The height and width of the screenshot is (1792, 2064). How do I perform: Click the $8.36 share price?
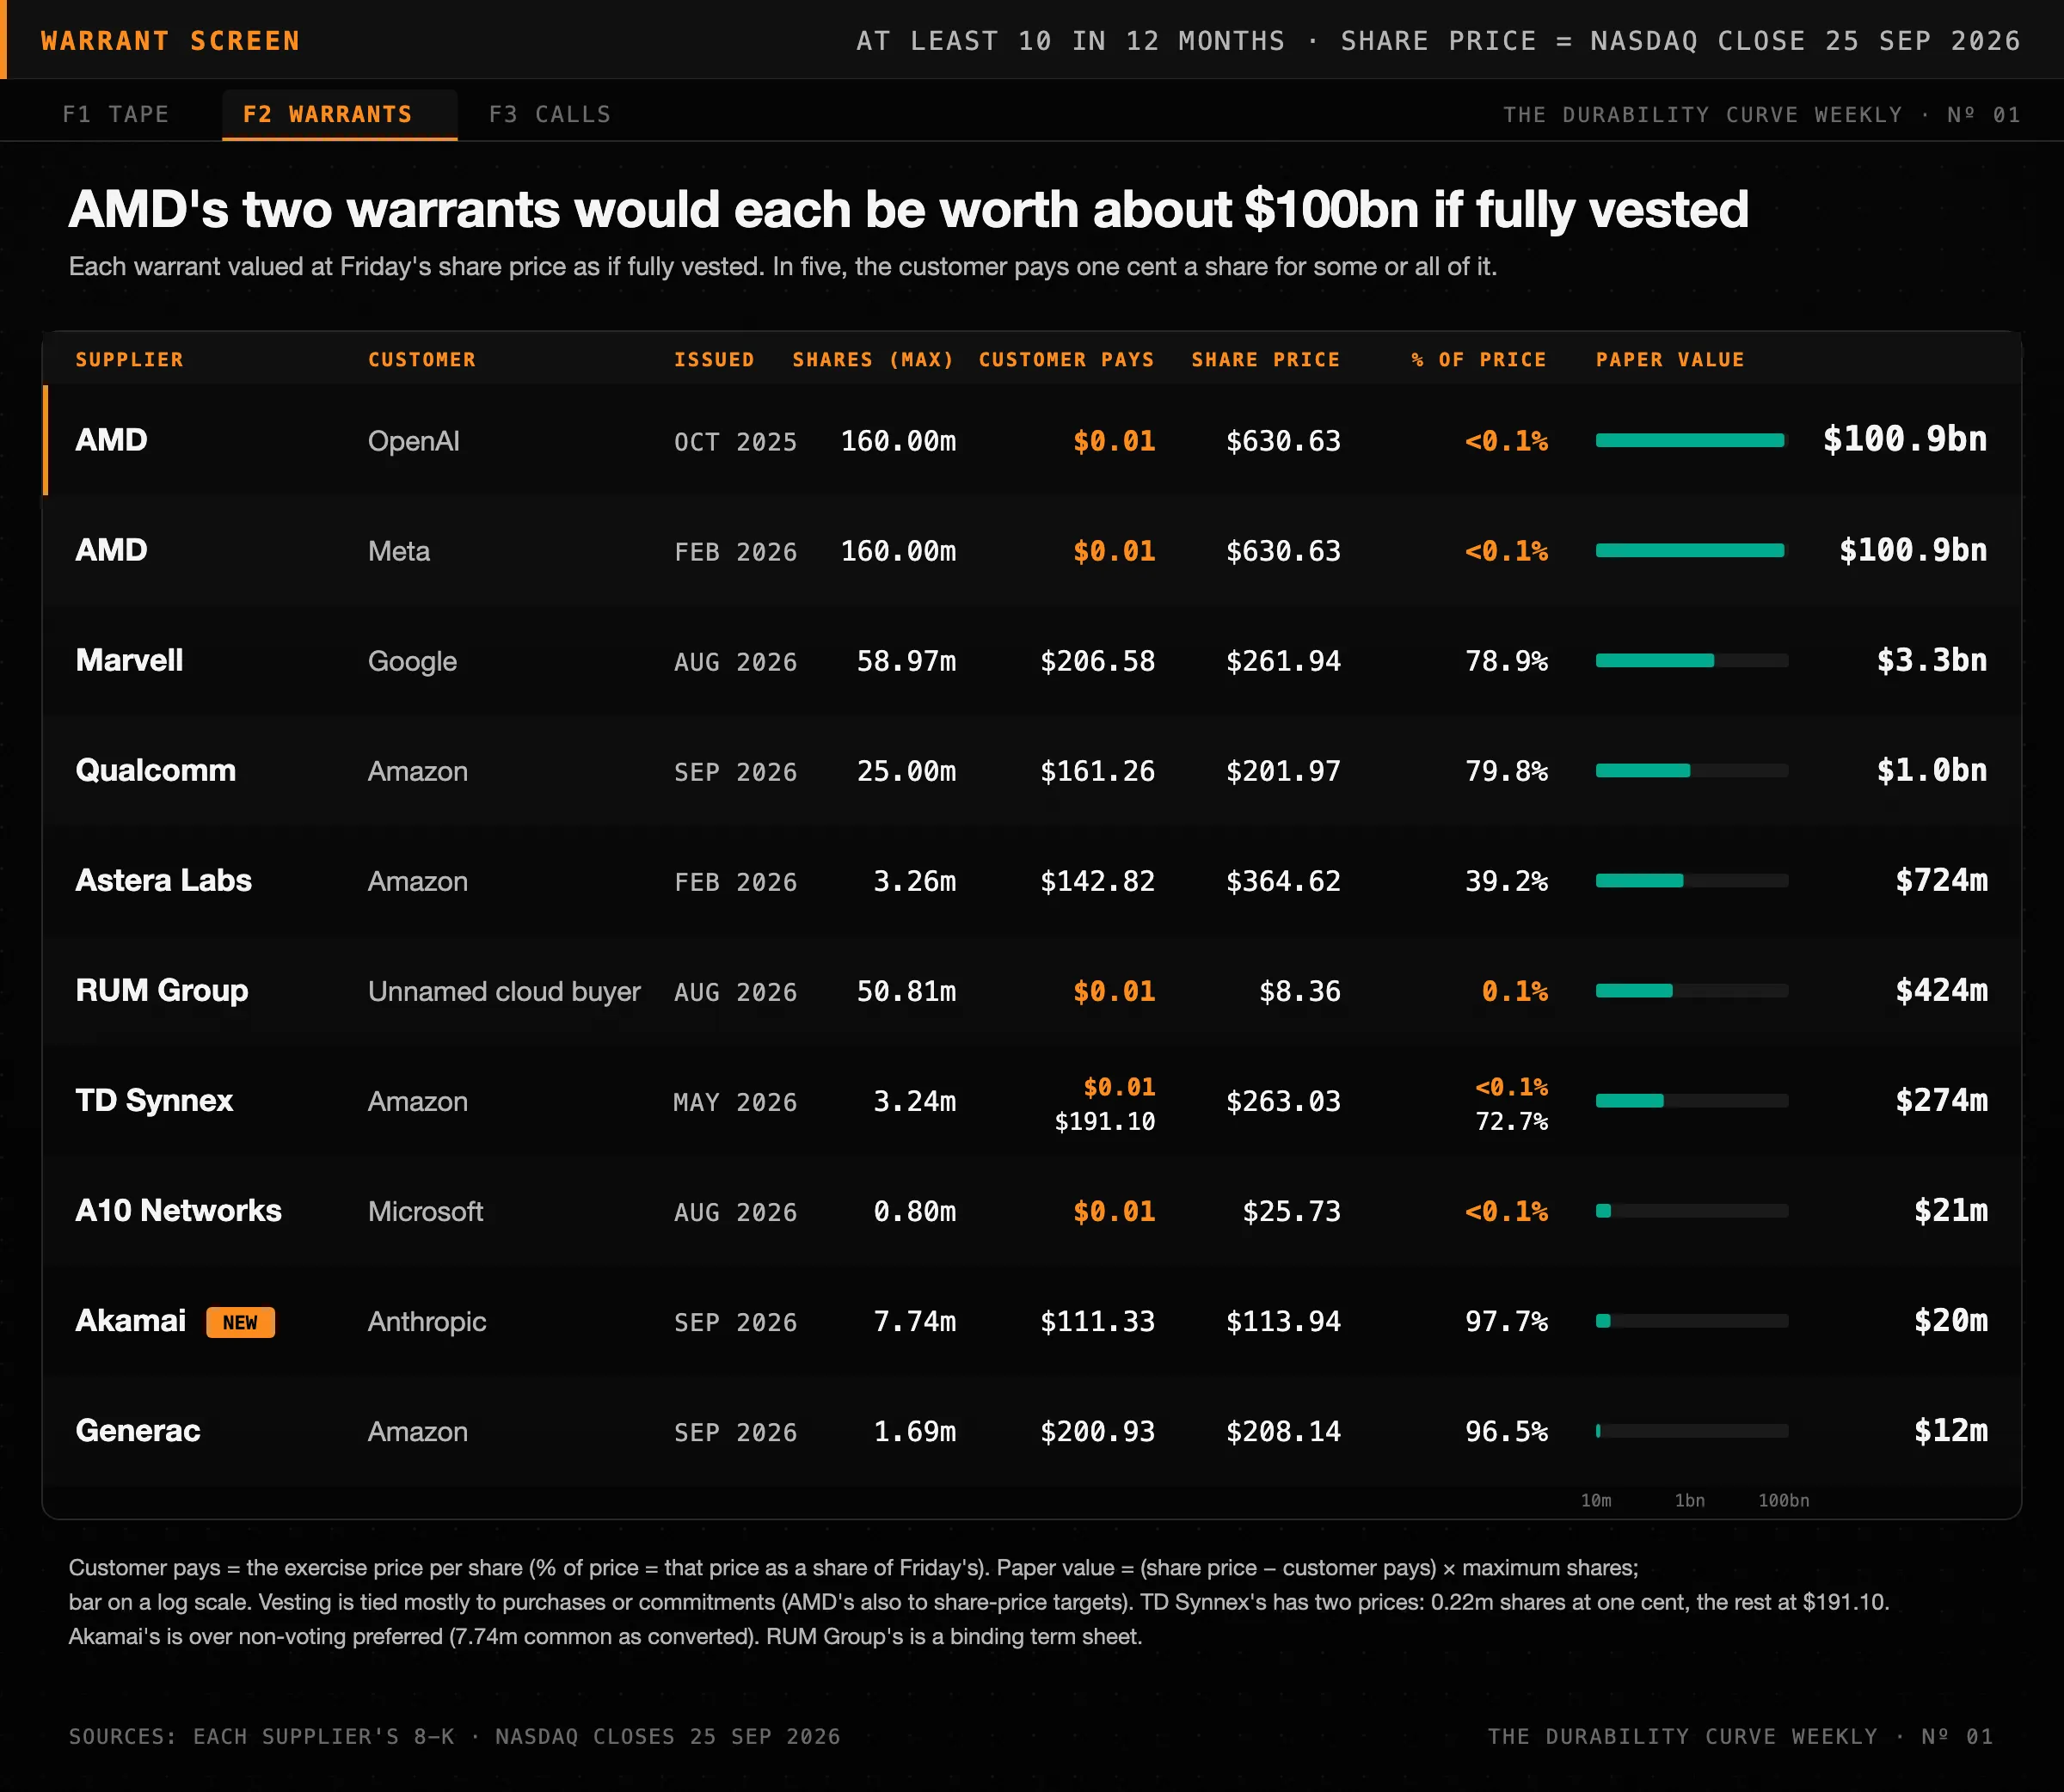tap(1300, 991)
